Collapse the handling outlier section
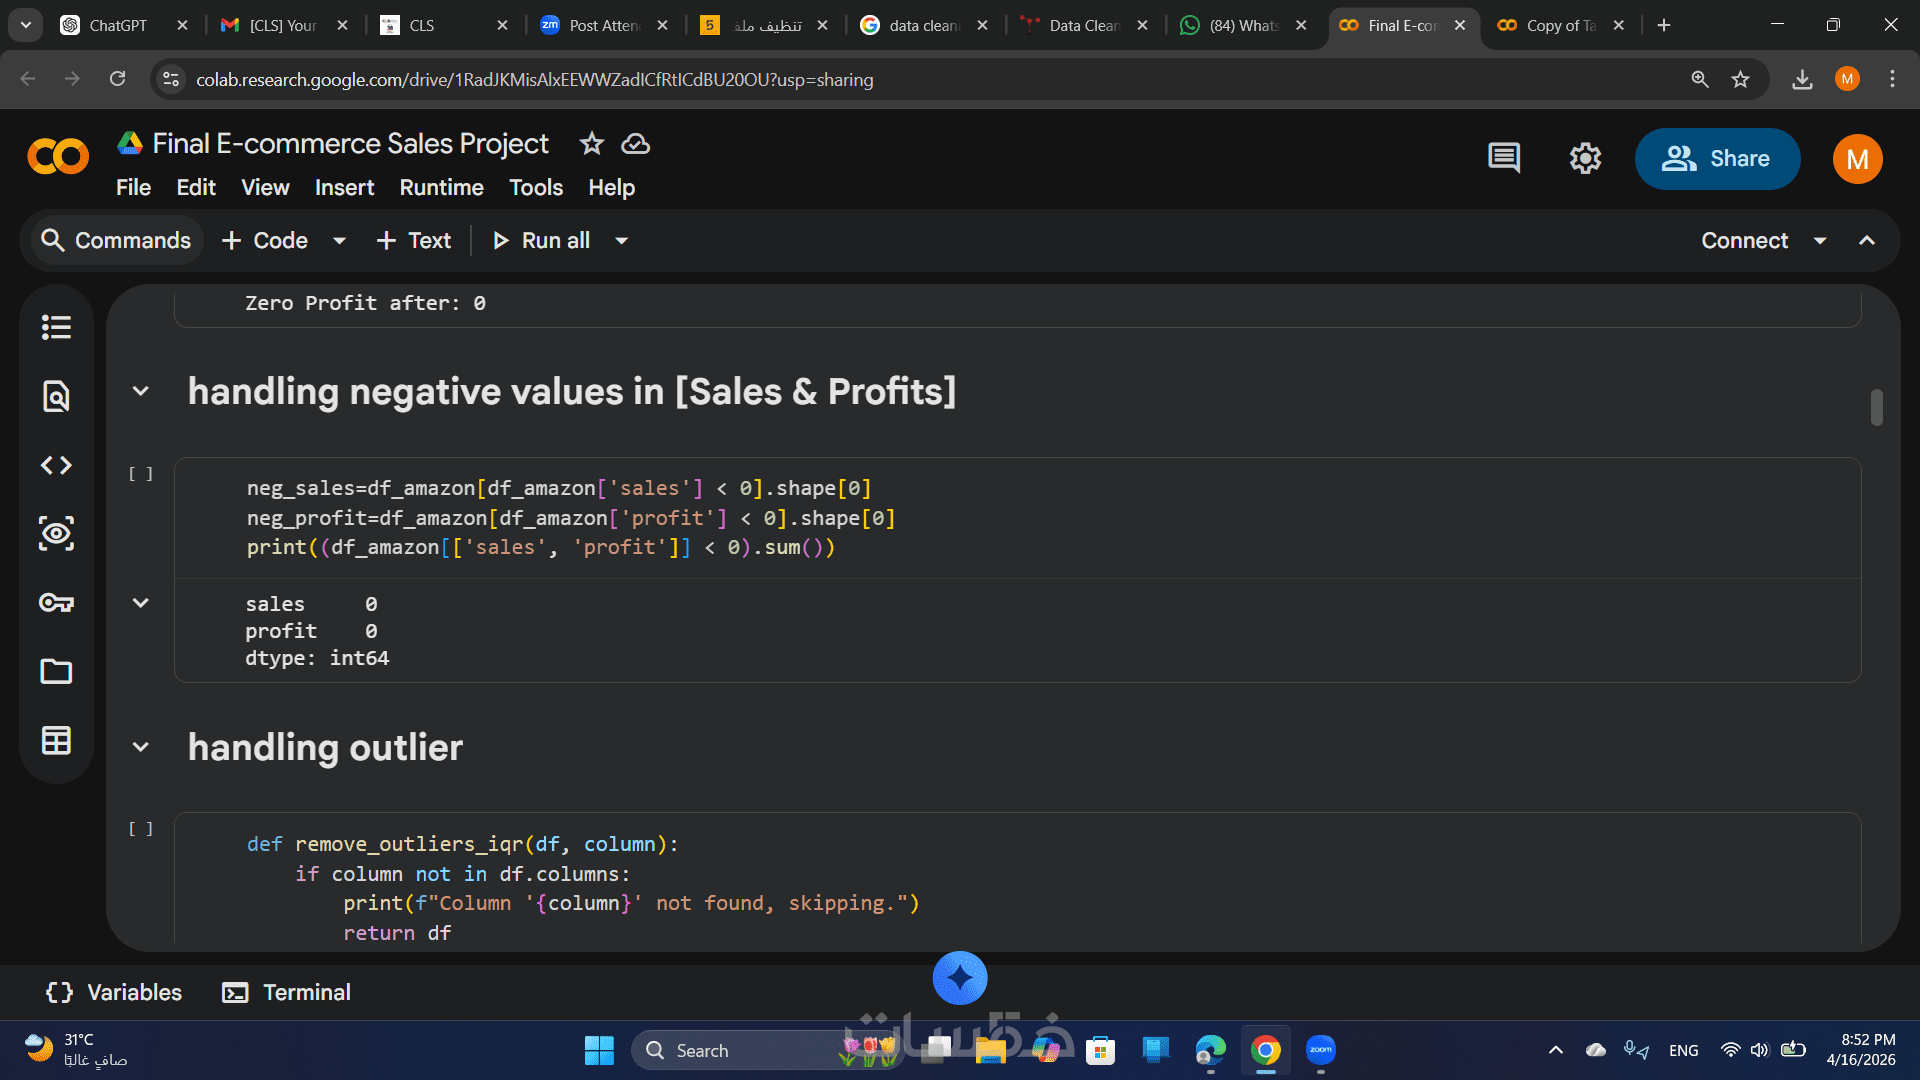Image resolution: width=1920 pixels, height=1080 pixels. (141, 748)
